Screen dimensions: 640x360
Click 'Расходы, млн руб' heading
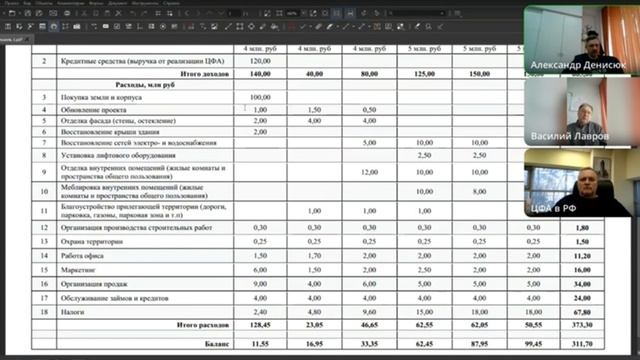click(145, 85)
